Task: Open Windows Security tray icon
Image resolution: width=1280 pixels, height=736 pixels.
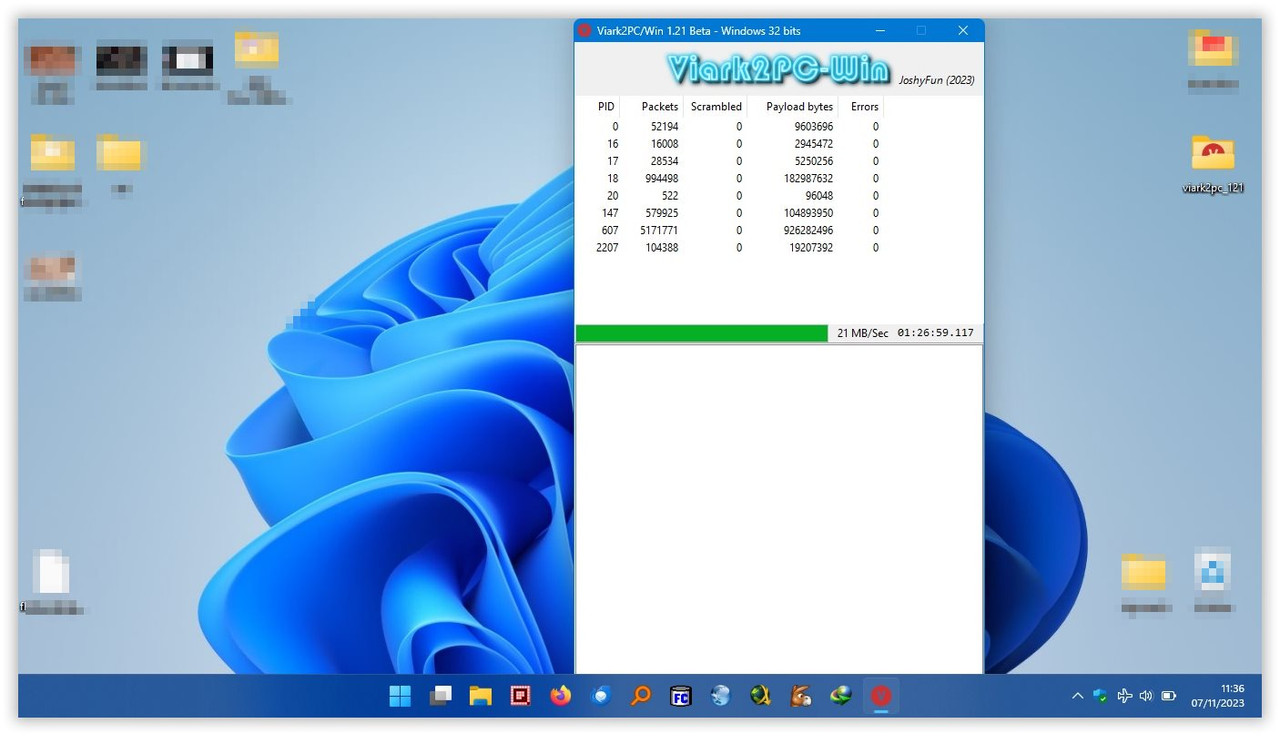Action: pos(1100,696)
